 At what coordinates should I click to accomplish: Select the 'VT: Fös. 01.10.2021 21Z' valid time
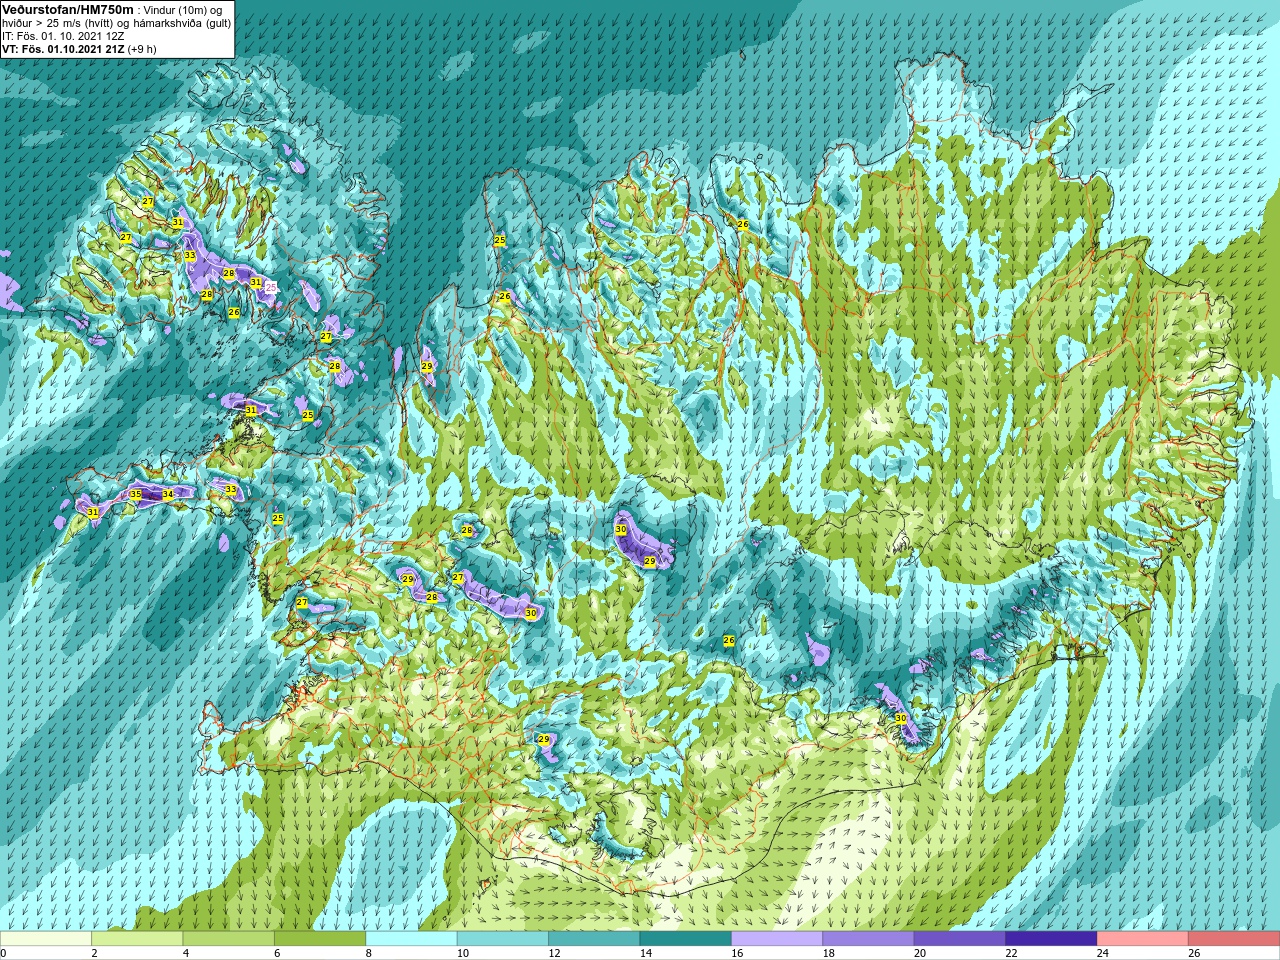[x=63, y=49]
